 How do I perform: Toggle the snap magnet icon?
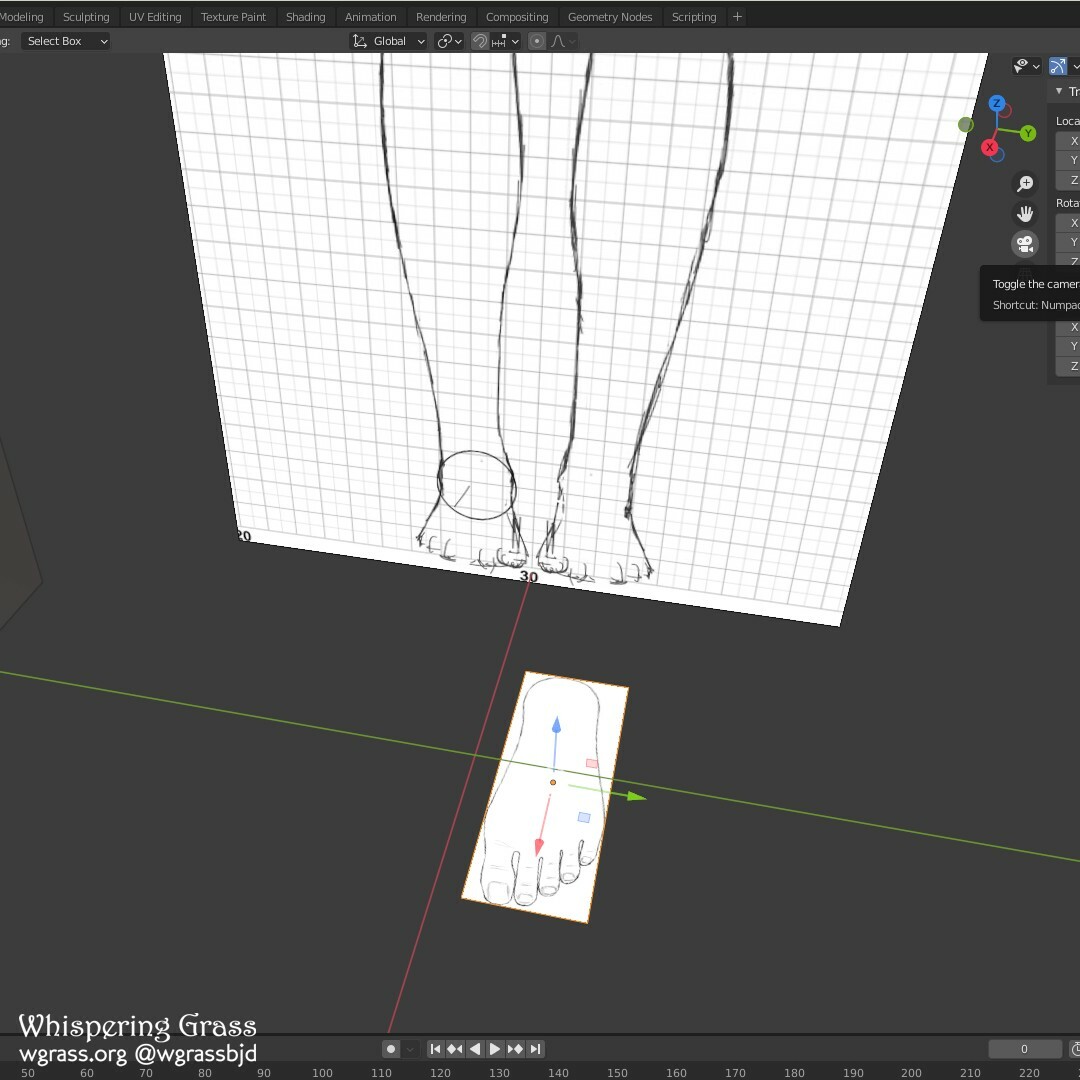point(479,41)
